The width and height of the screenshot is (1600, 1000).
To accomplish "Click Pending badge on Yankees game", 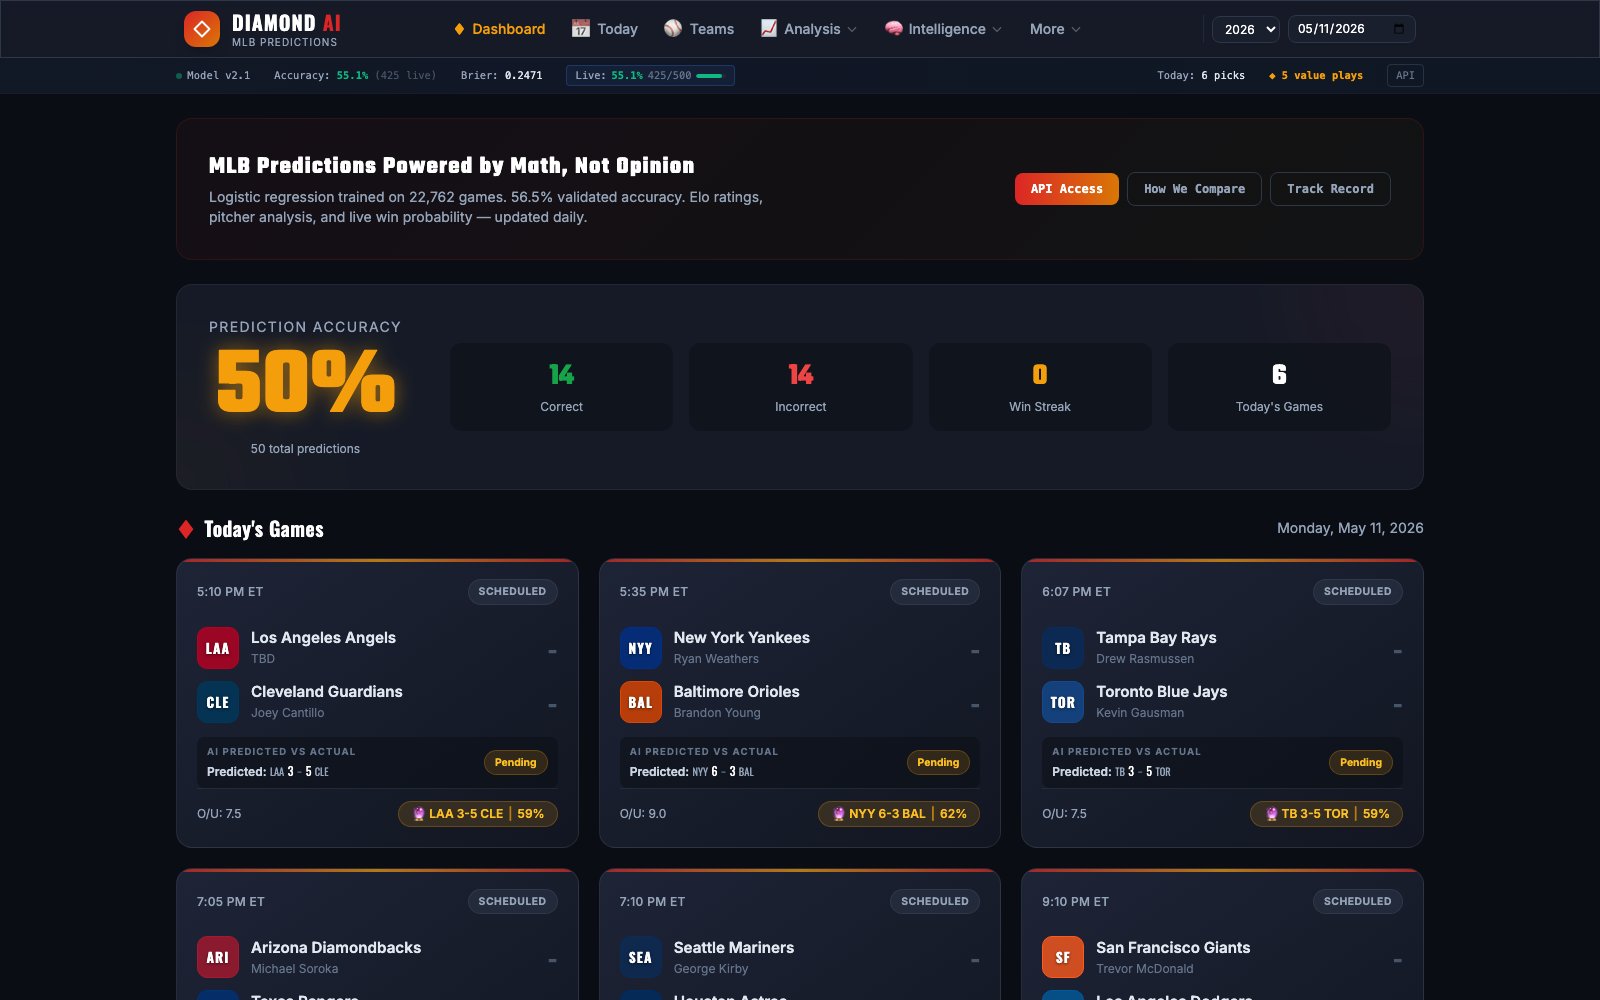I will tap(938, 762).
